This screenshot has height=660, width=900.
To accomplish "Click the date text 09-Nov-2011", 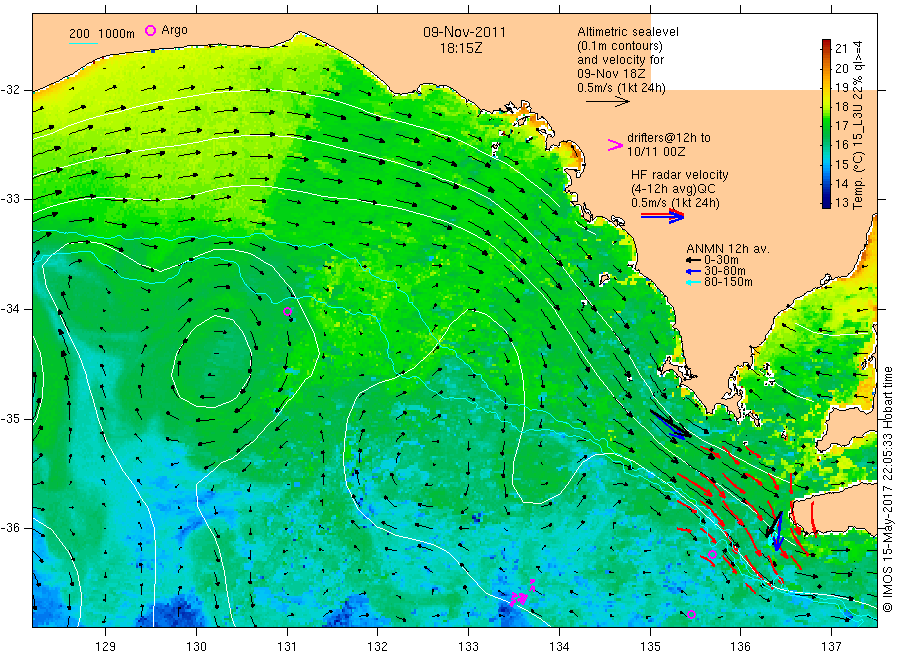I will tap(464, 32).
